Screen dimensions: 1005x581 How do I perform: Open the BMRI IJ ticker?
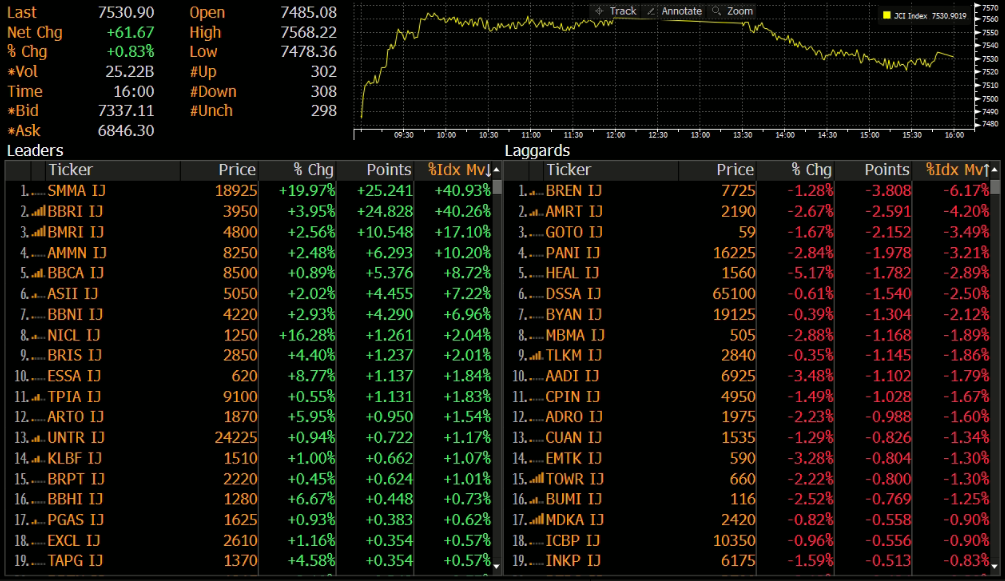76,232
